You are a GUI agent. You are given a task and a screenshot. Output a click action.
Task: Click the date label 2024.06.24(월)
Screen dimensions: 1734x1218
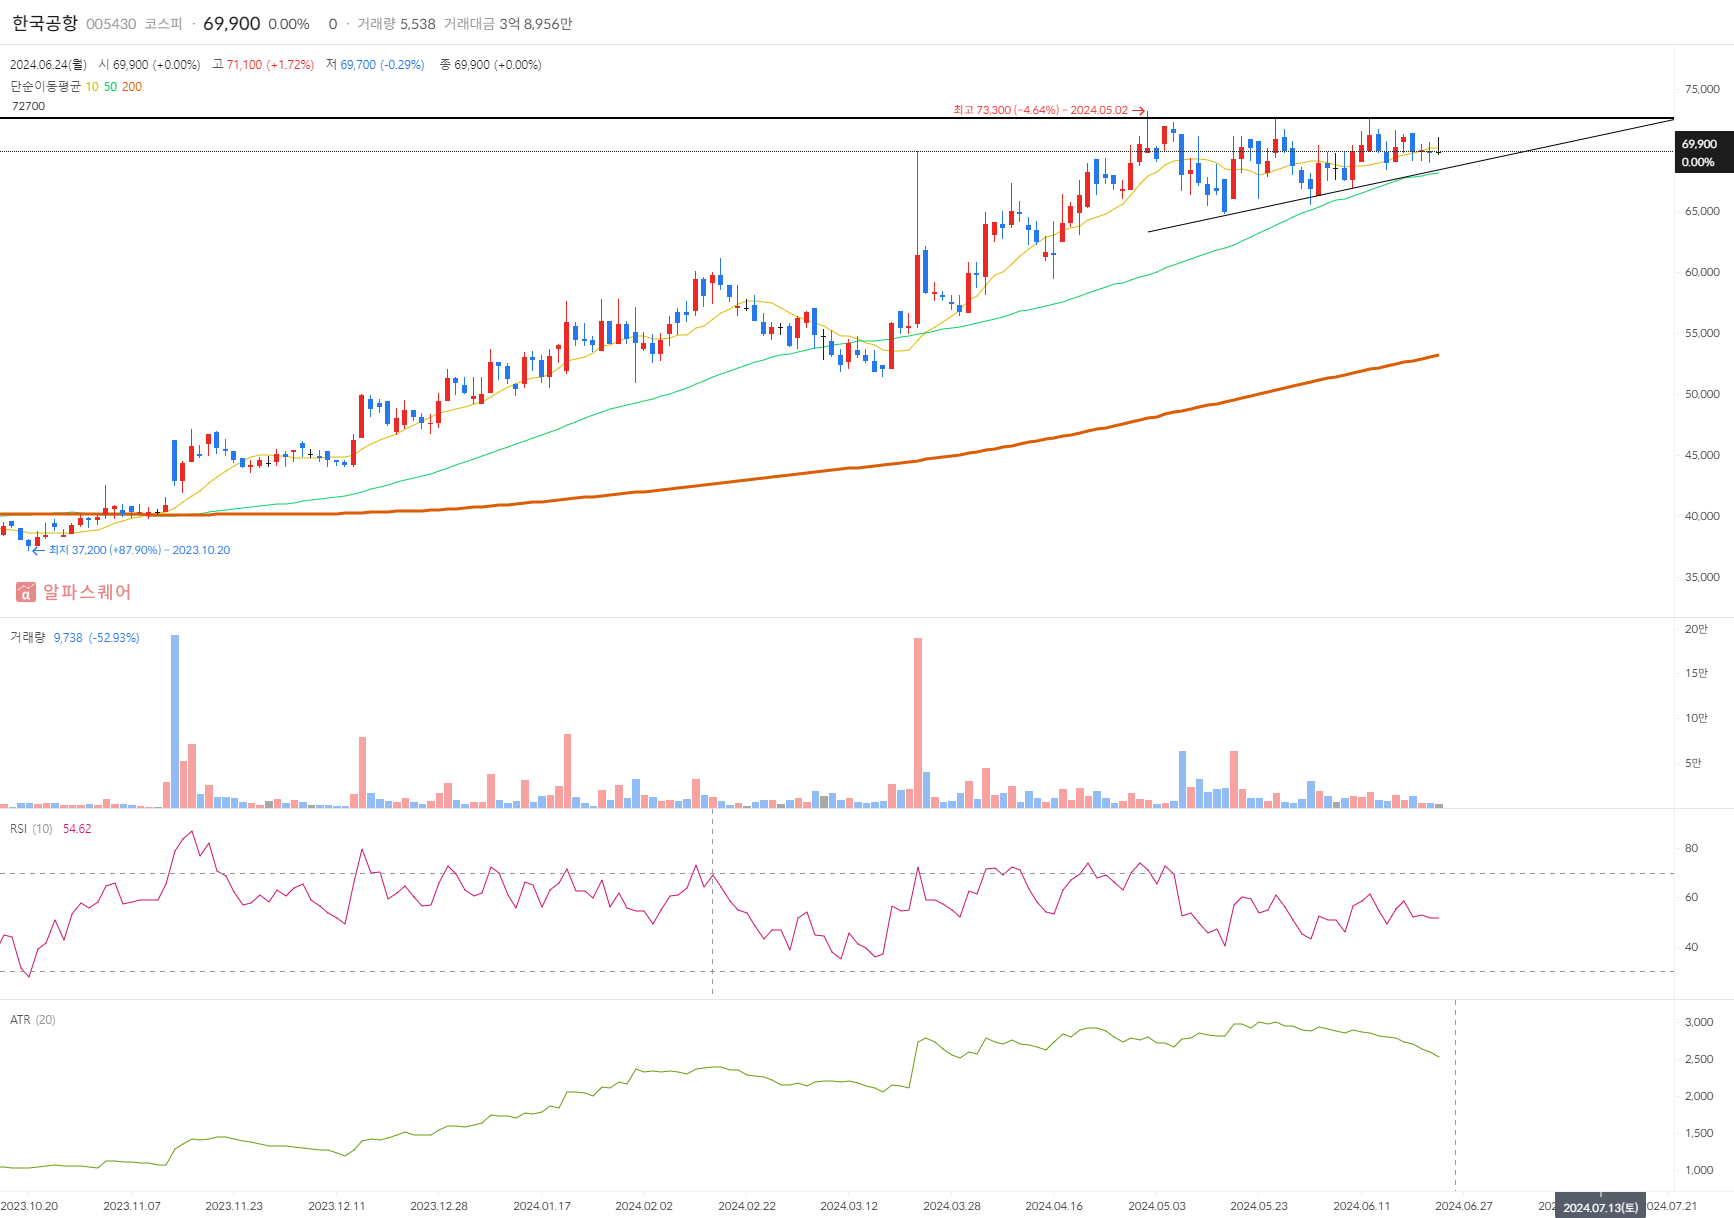49,65
